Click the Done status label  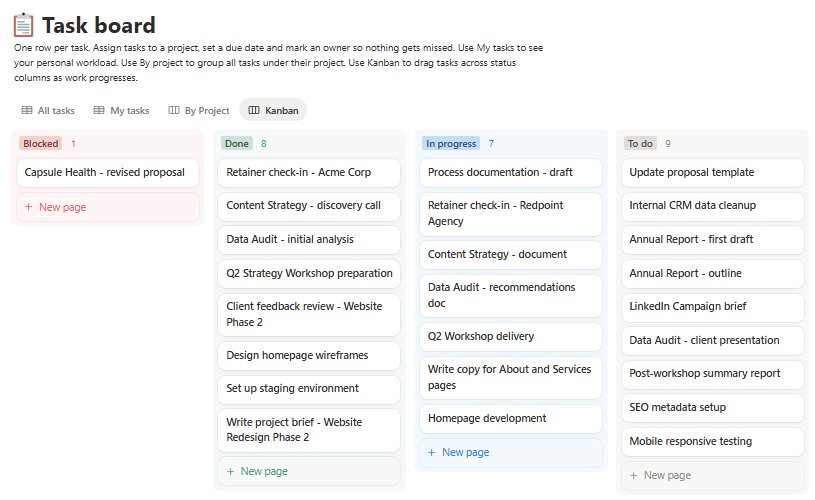236,143
